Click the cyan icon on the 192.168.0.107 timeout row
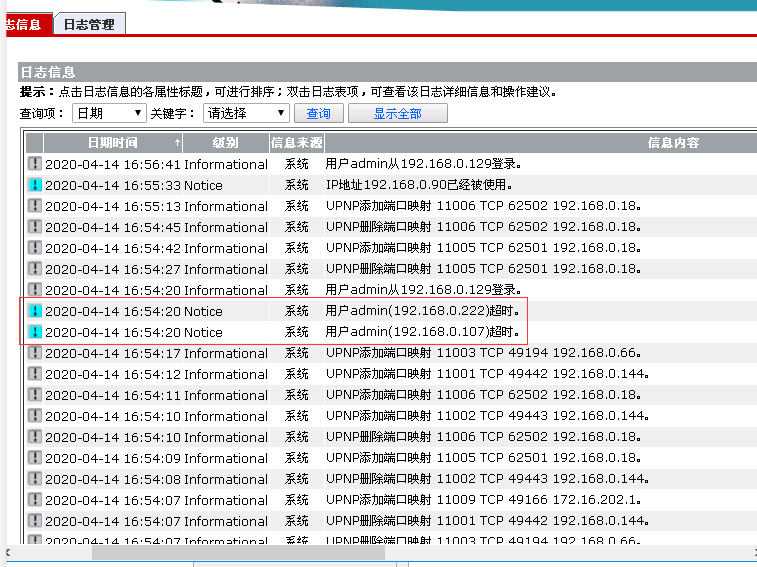 click(x=34, y=332)
